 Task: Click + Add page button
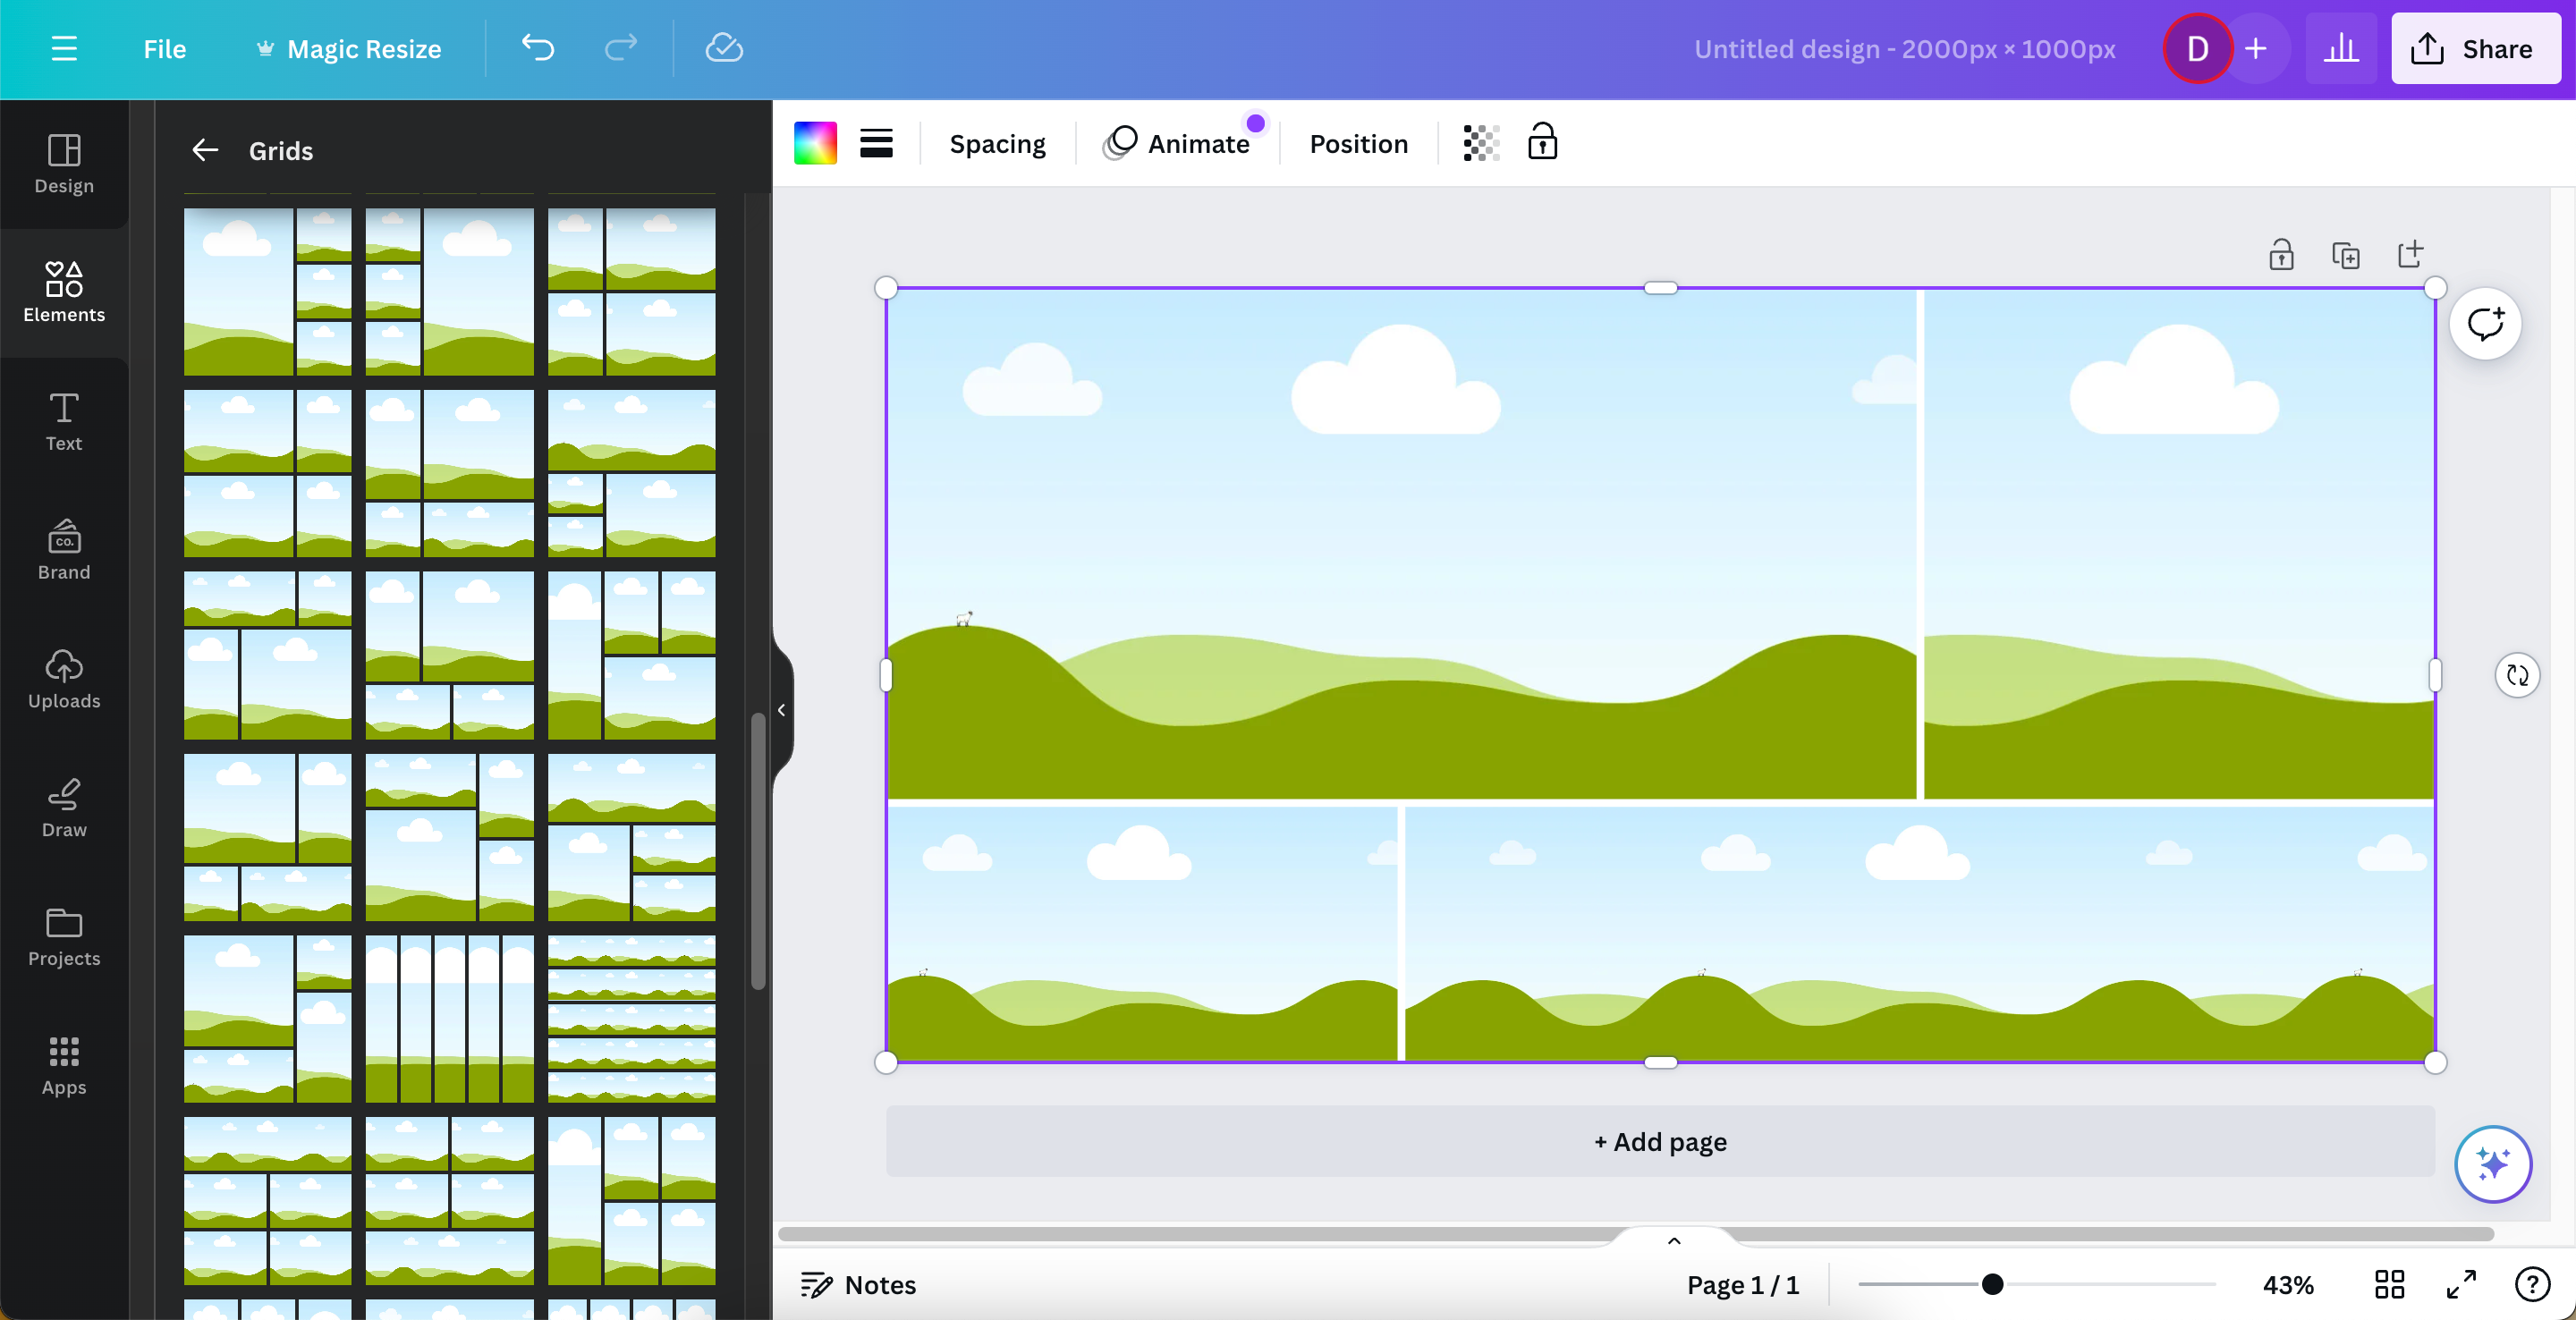[1660, 1142]
